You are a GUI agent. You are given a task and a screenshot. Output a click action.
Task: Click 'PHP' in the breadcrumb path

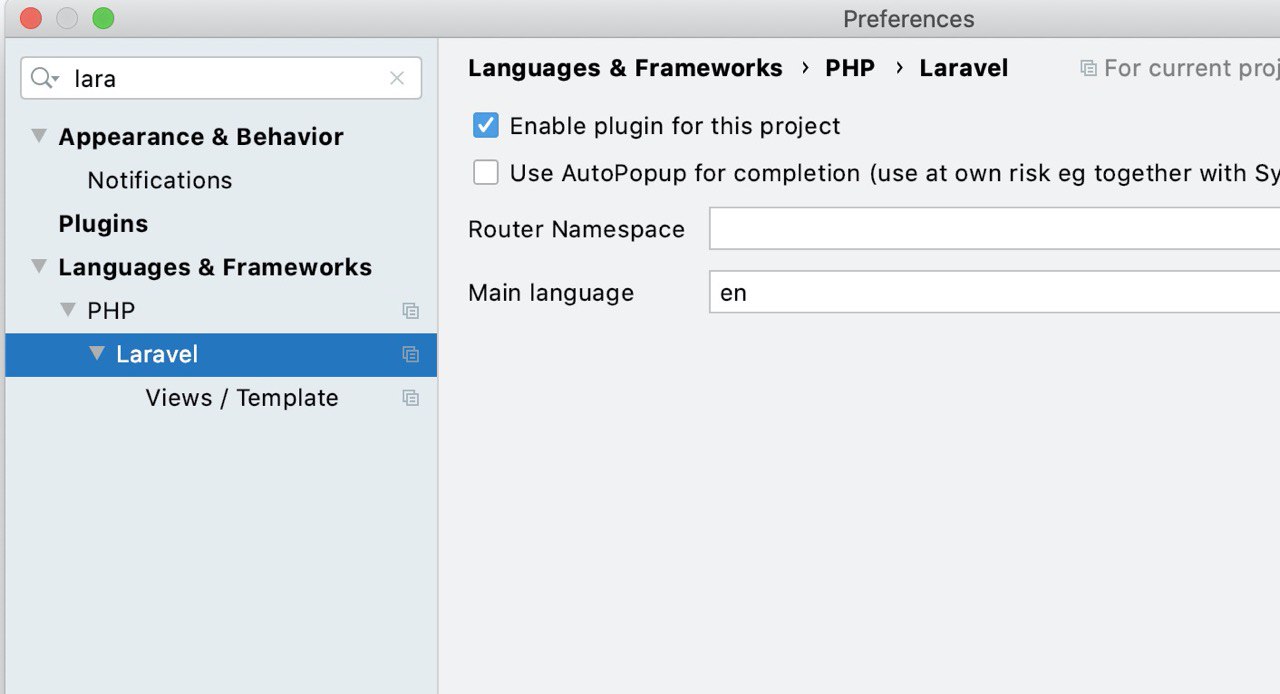(850, 68)
